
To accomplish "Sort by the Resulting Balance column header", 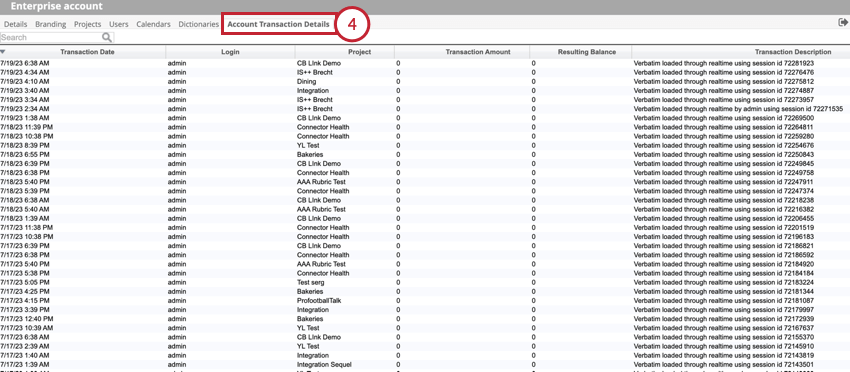I will [x=587, y=52].
